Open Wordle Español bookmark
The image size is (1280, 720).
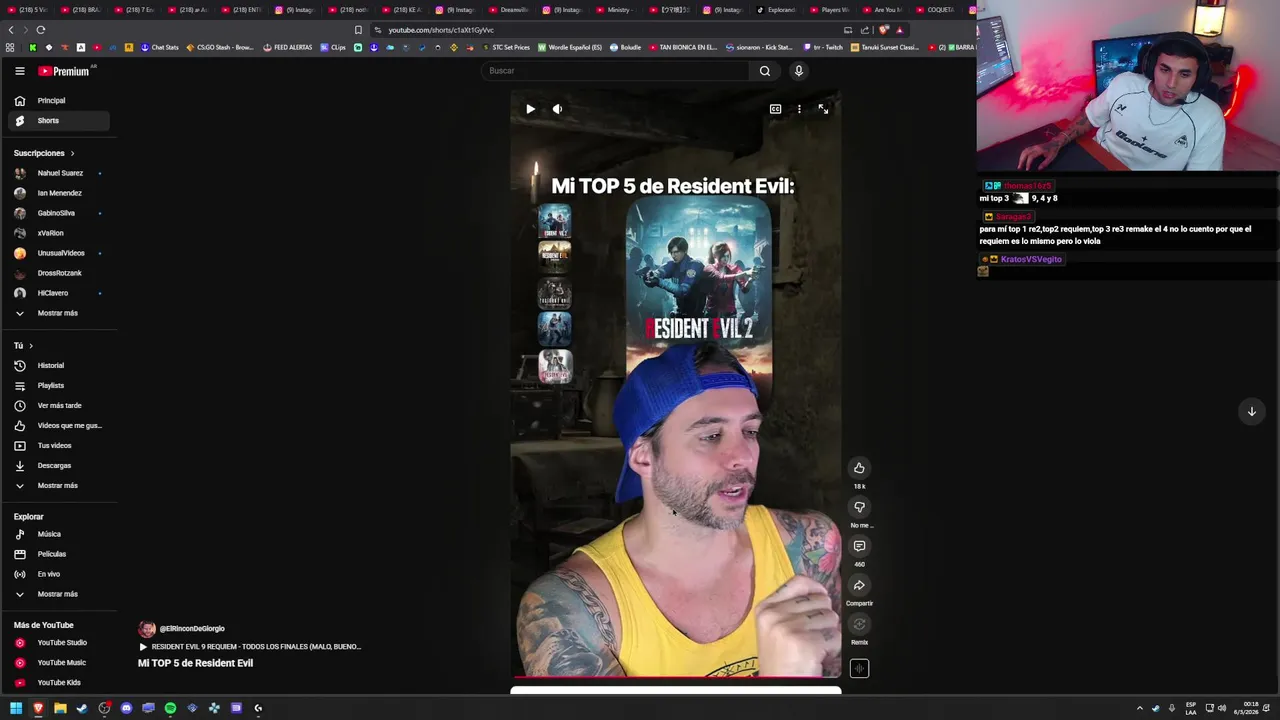click(570, 47)
